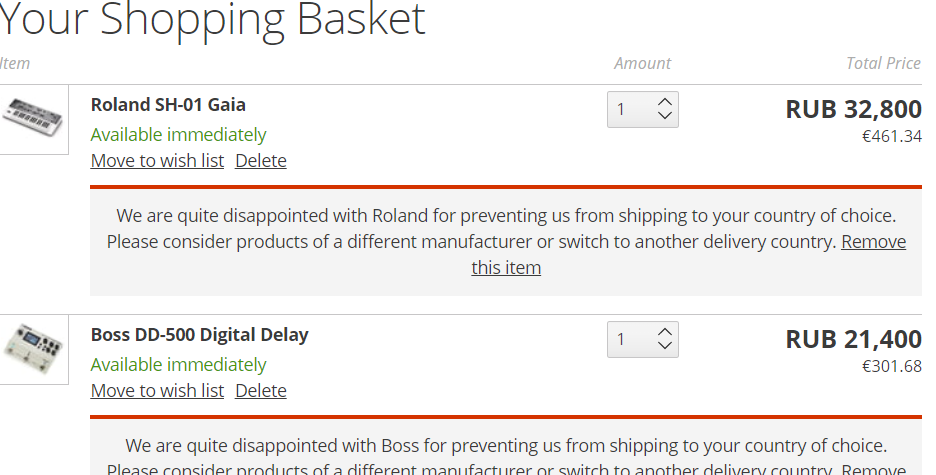Click the Roland SH-01 Gaia amount field
This screenshot has height=475, width=936.
click(x=642, y=109)
